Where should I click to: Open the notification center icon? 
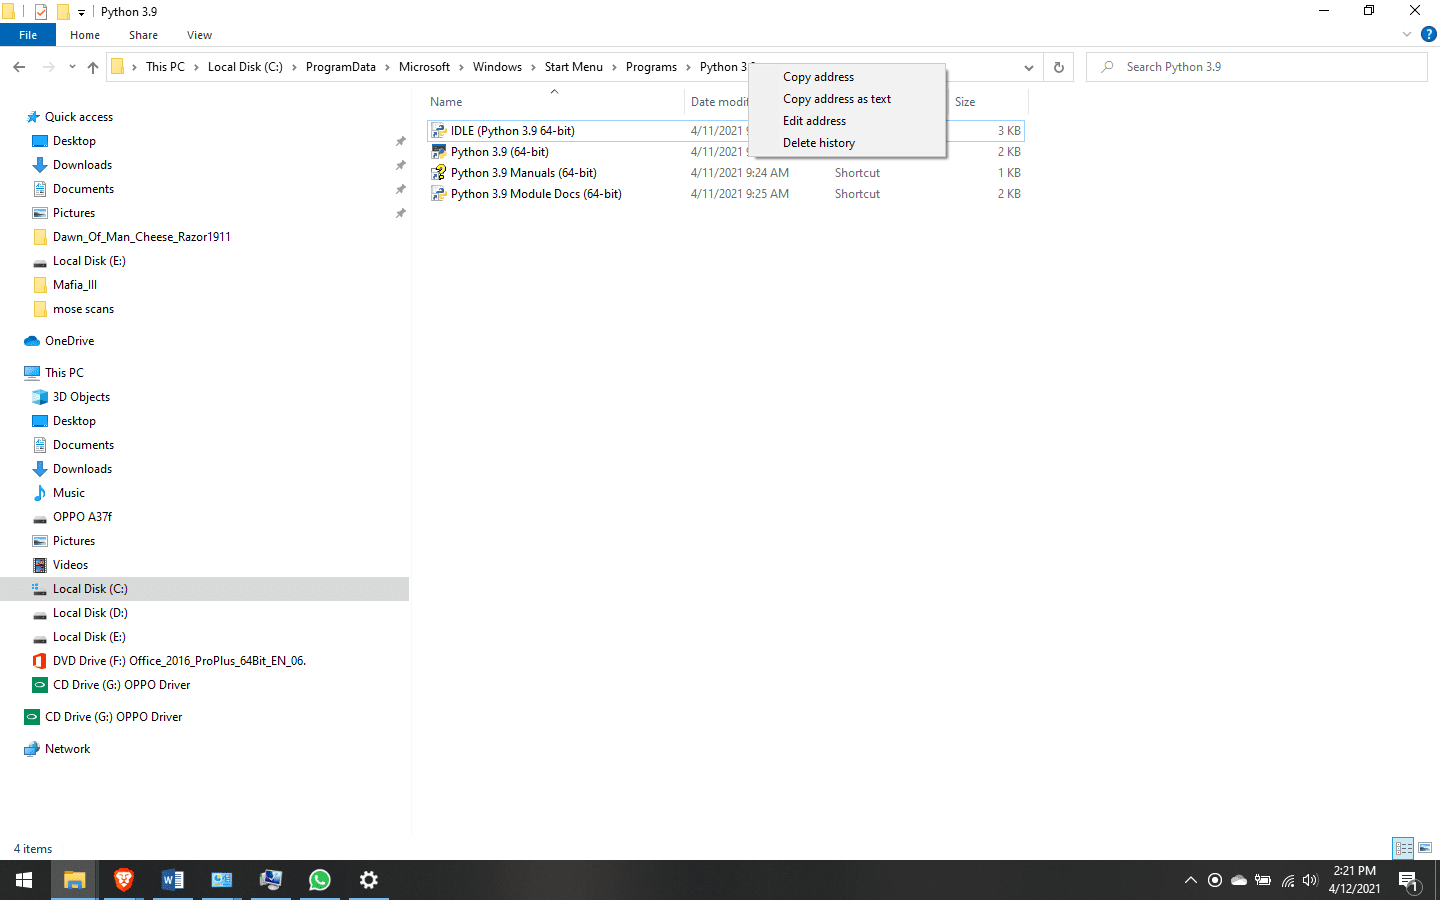click(x=1409, y=881)
